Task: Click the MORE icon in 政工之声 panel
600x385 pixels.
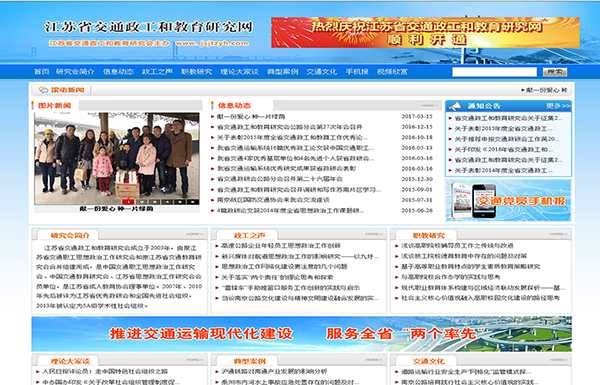Action: point(374,234)
